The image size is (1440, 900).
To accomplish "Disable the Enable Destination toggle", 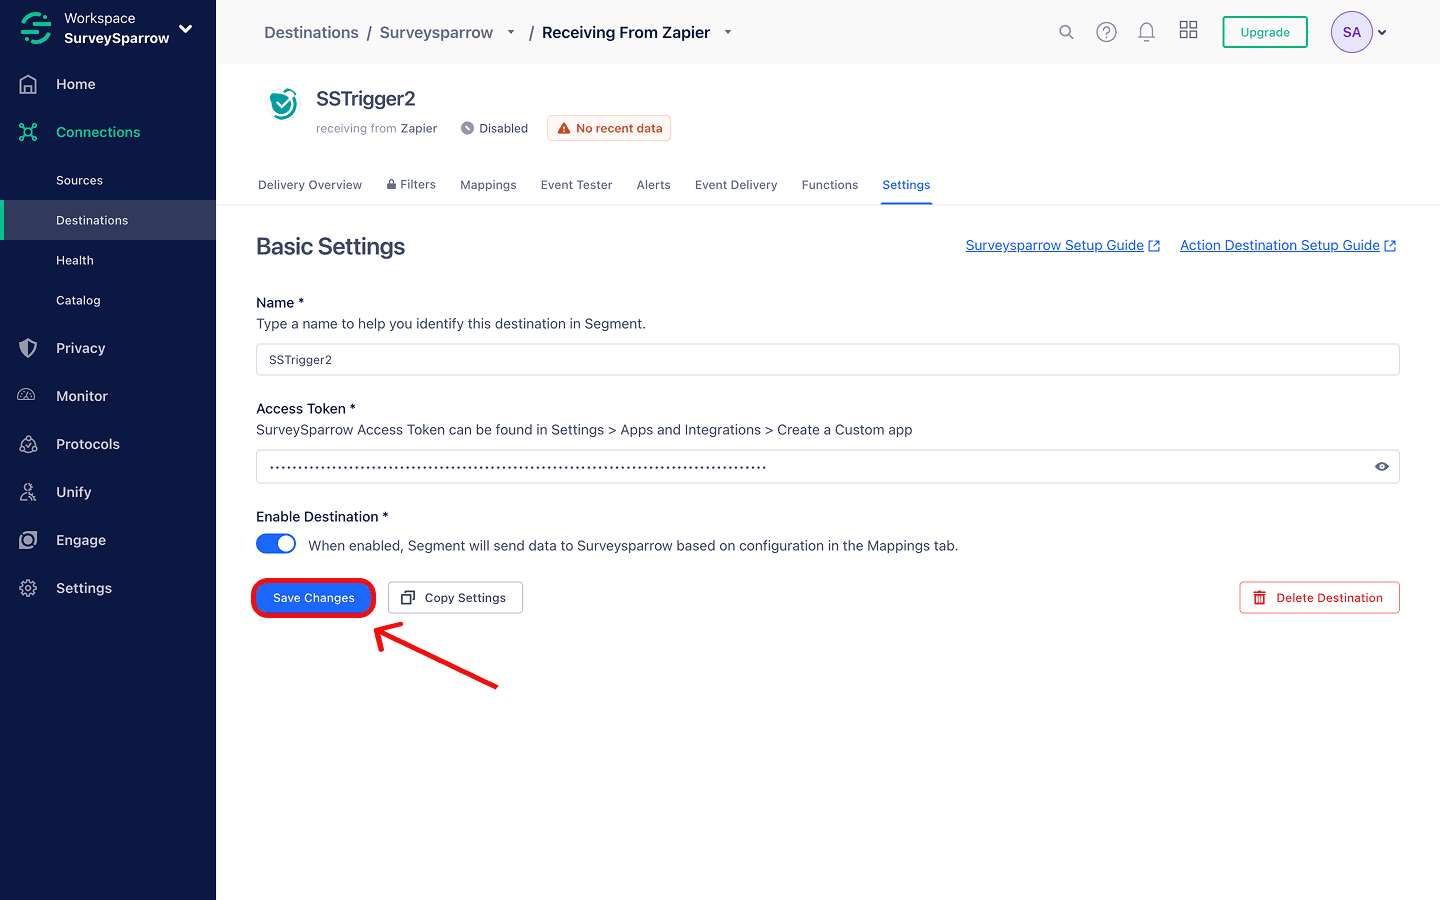I will [276, 544].
